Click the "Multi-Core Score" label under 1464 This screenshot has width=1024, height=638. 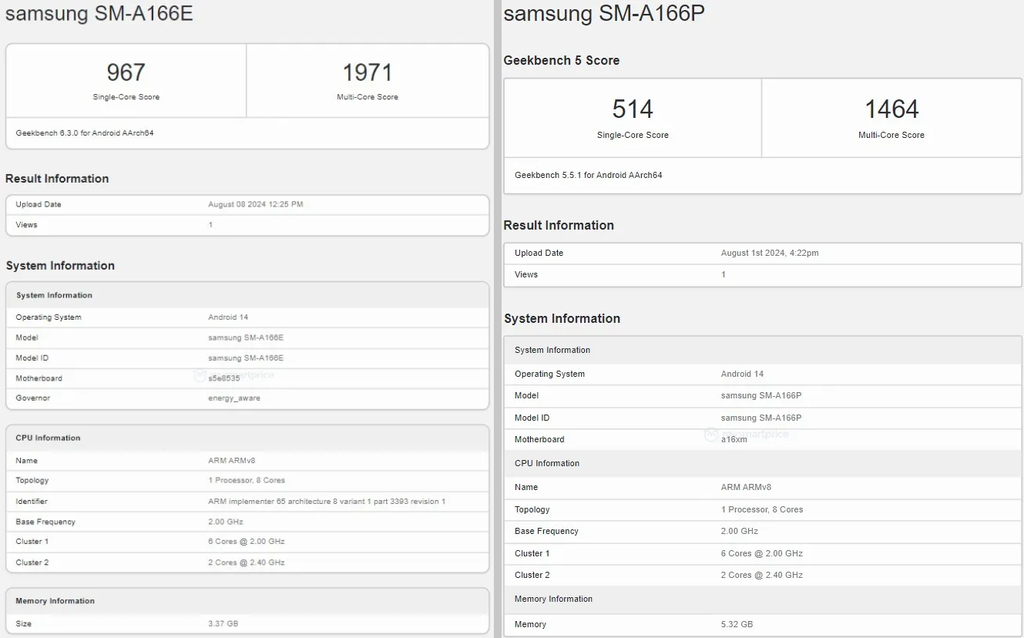891,135
